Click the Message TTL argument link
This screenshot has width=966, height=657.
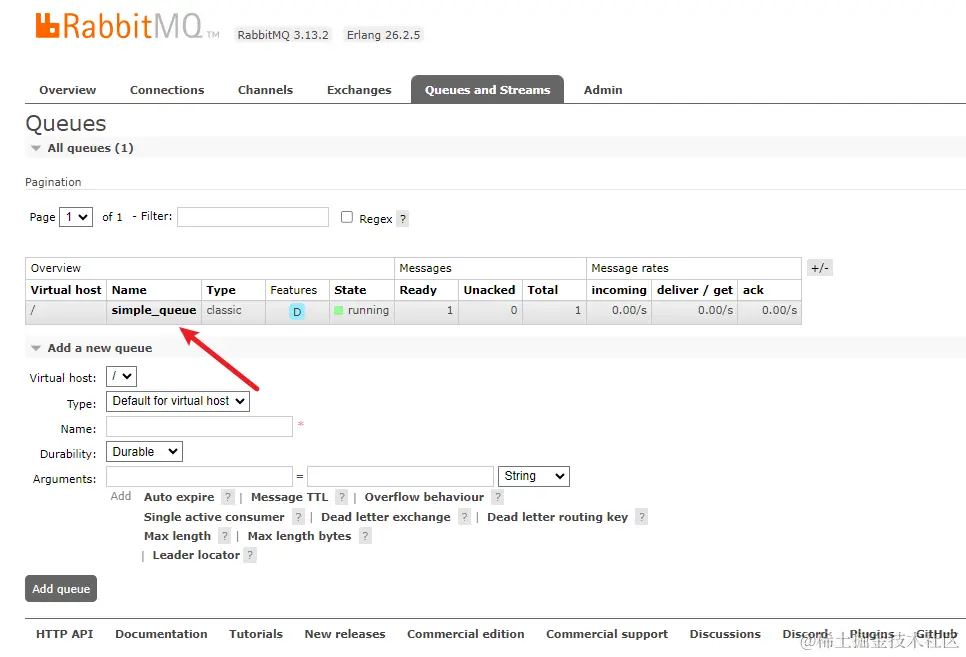click(x=290, y=497)
